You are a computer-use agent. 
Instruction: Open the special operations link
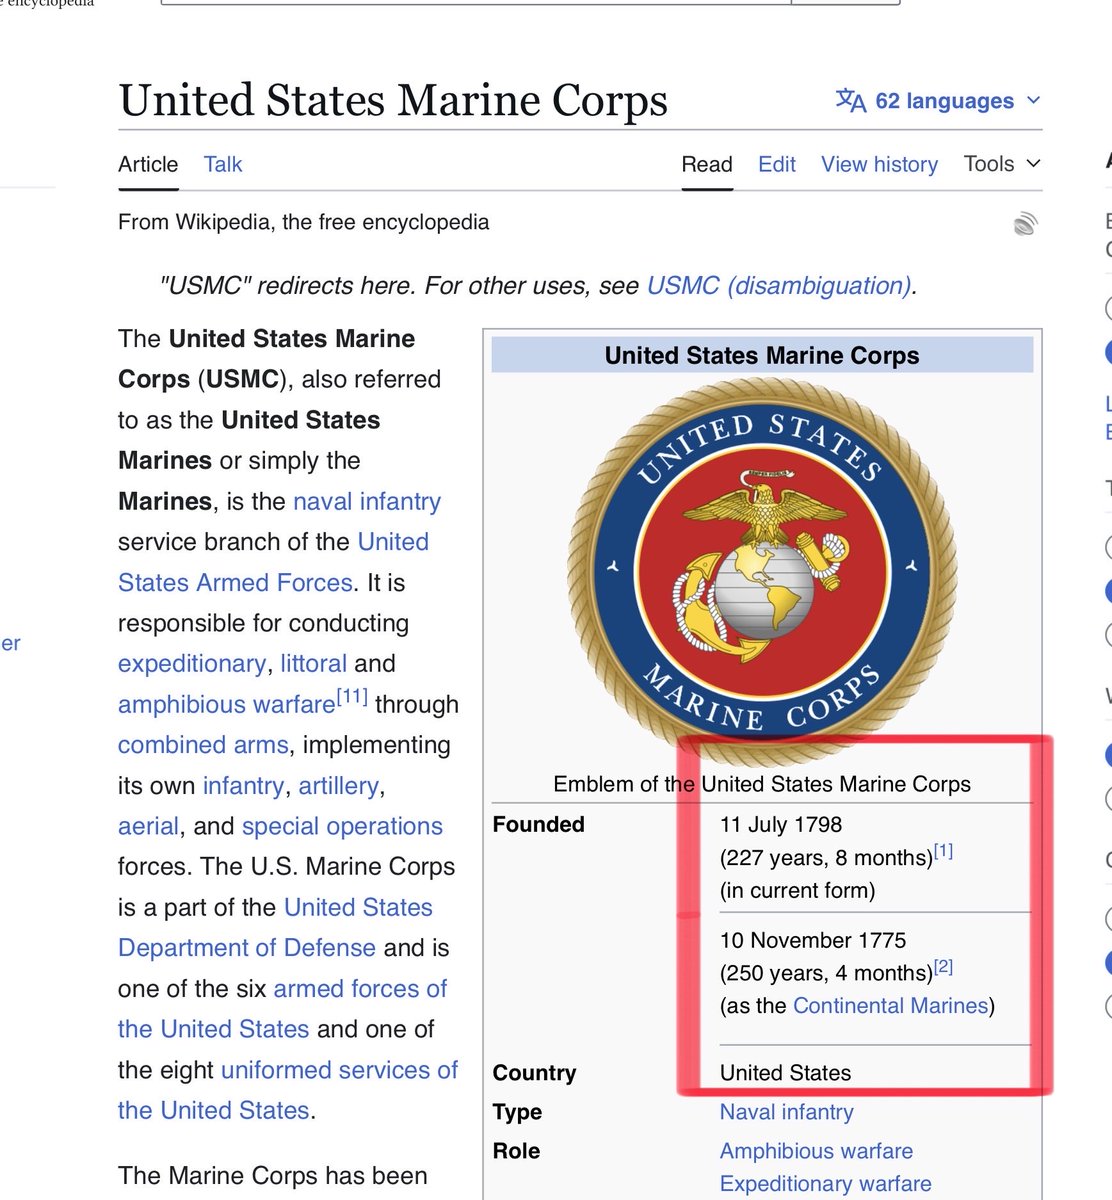point(342,826)
